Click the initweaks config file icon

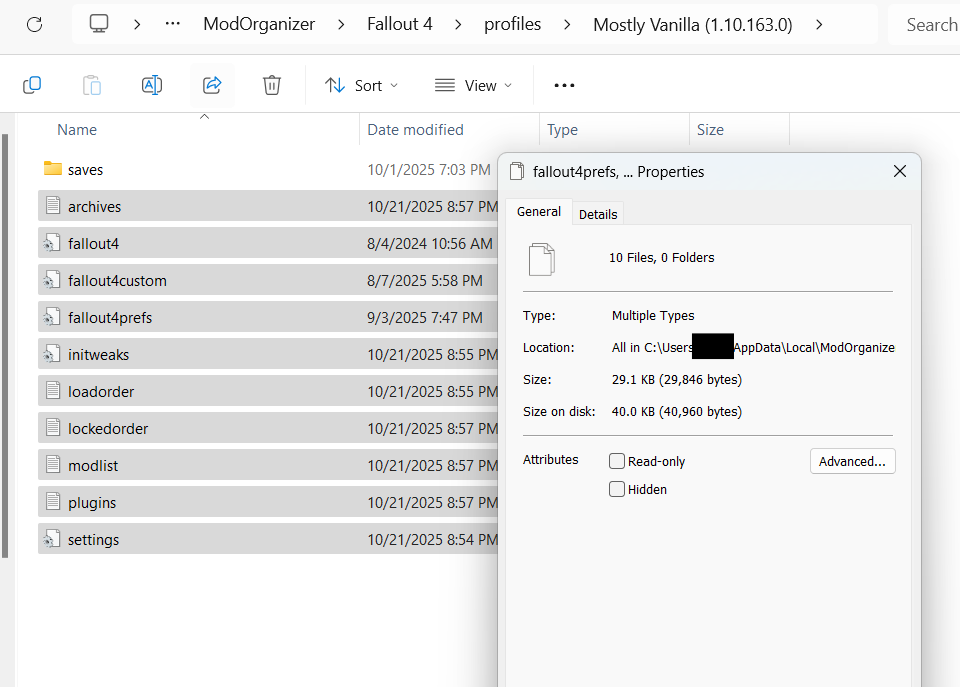(x=52, y=354)
